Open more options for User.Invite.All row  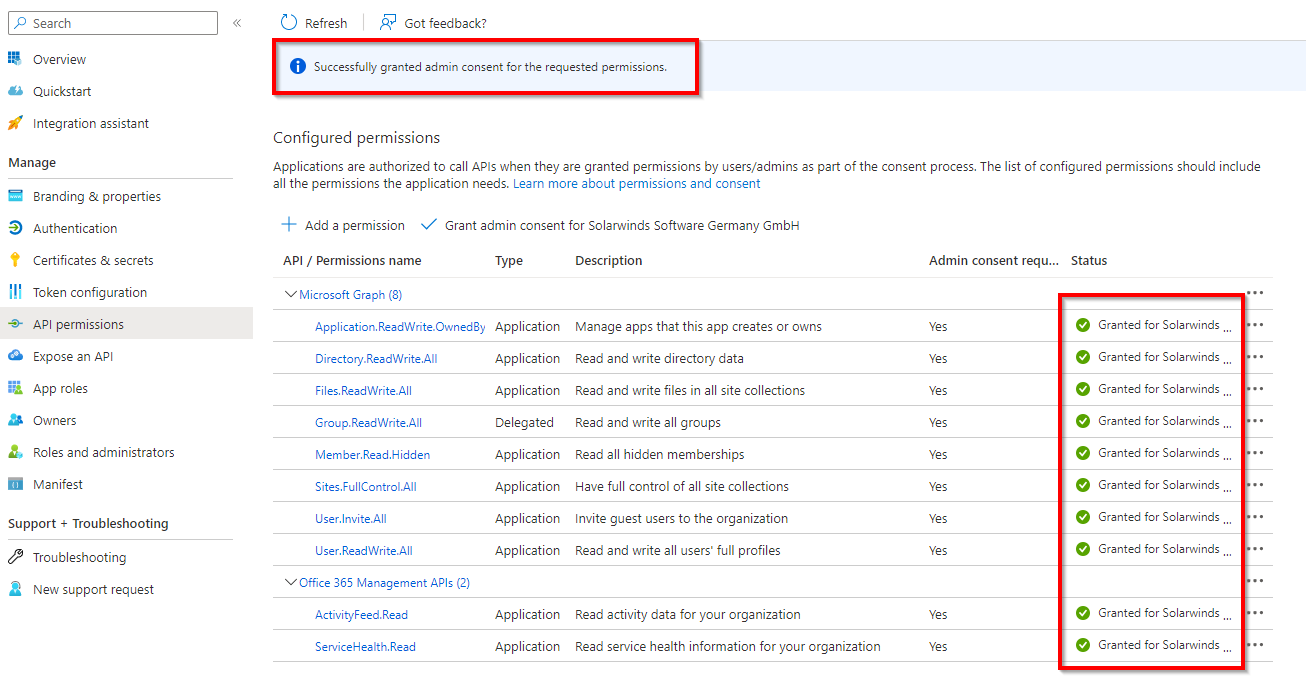[1255, 517]
